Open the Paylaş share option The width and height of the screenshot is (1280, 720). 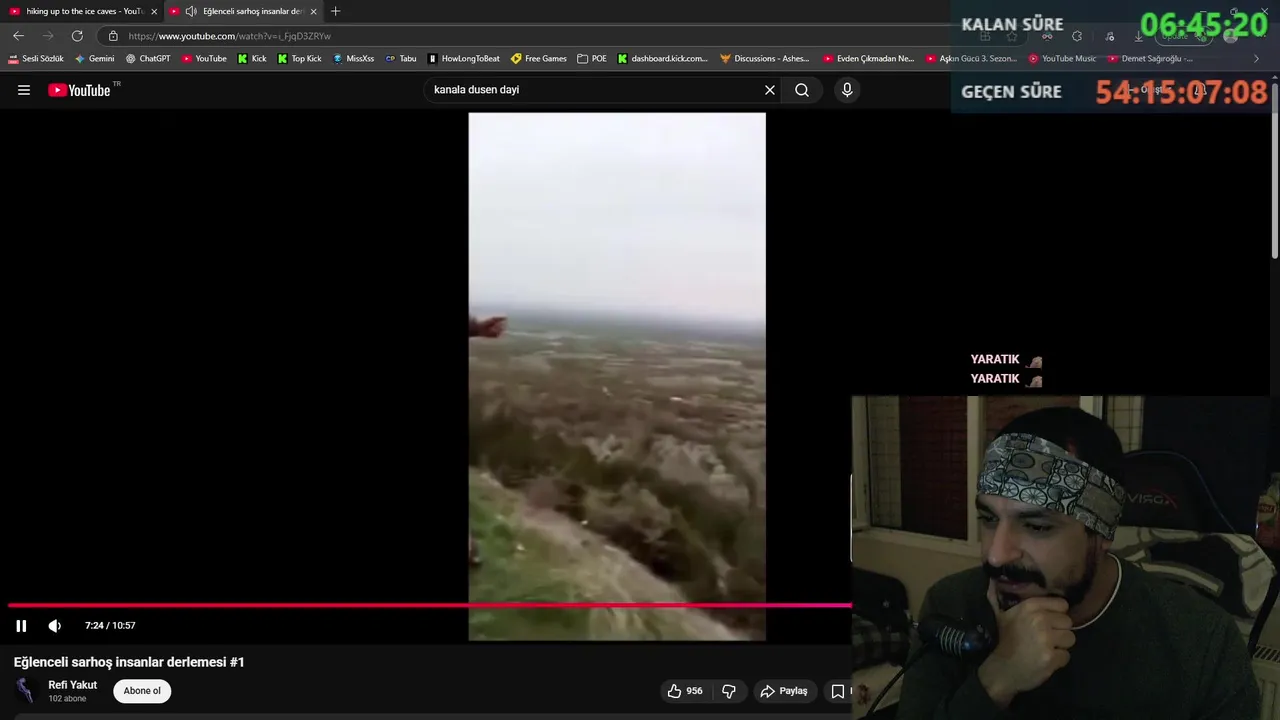pos(784,691)
